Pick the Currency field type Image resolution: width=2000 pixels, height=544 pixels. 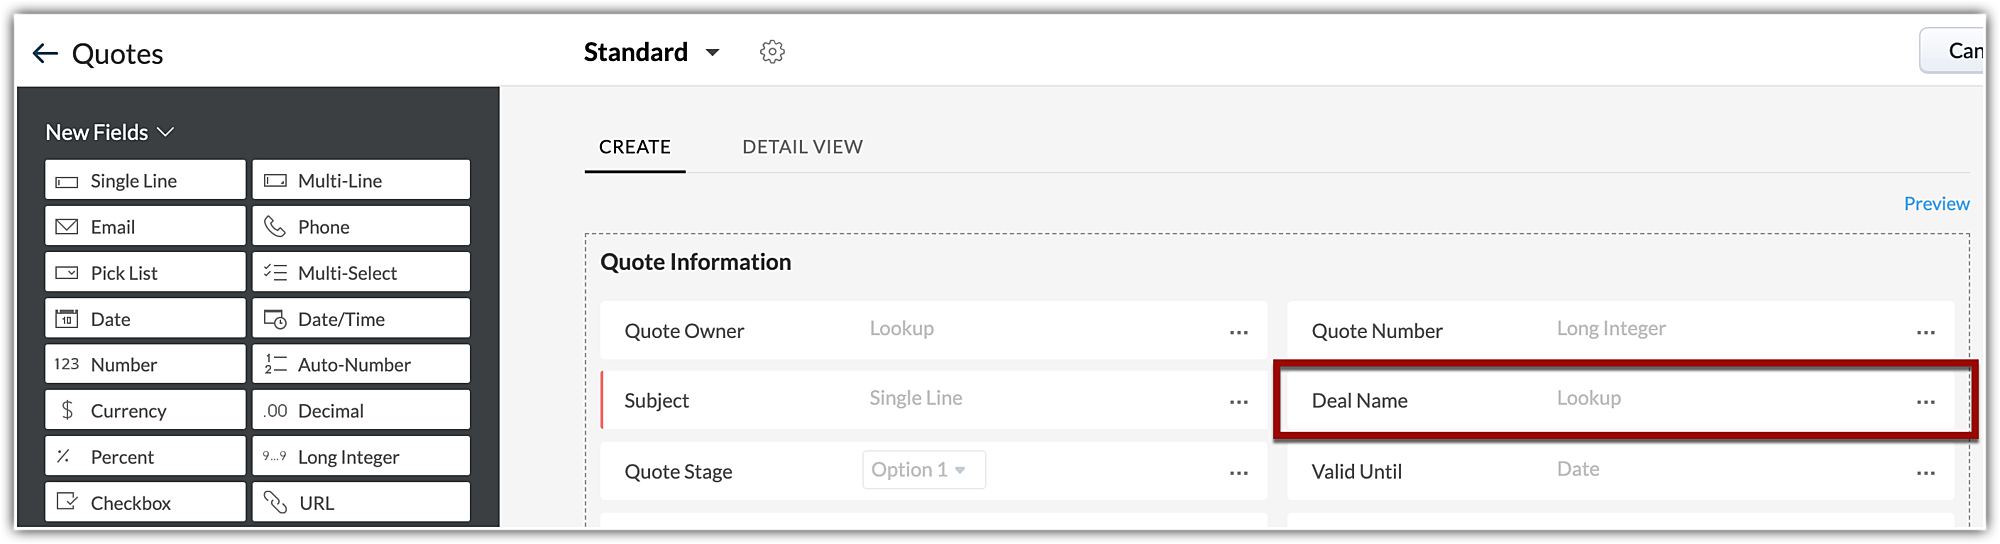145,411
